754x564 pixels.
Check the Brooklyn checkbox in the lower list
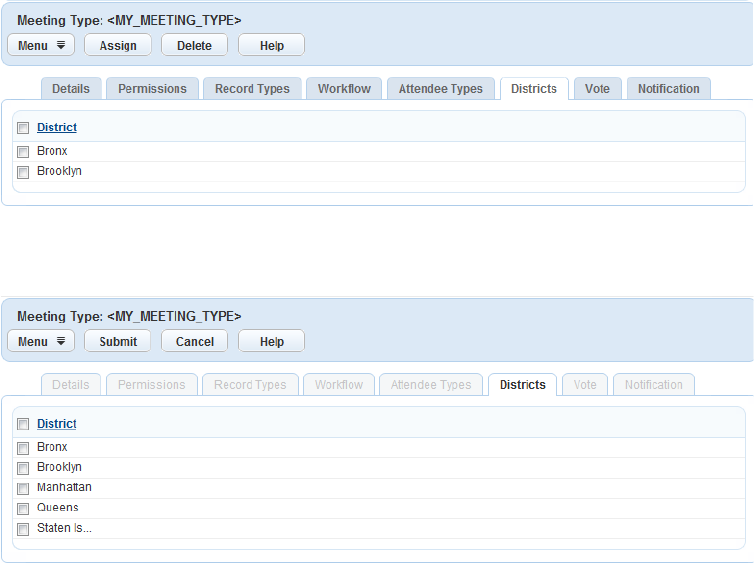[23, 468]
